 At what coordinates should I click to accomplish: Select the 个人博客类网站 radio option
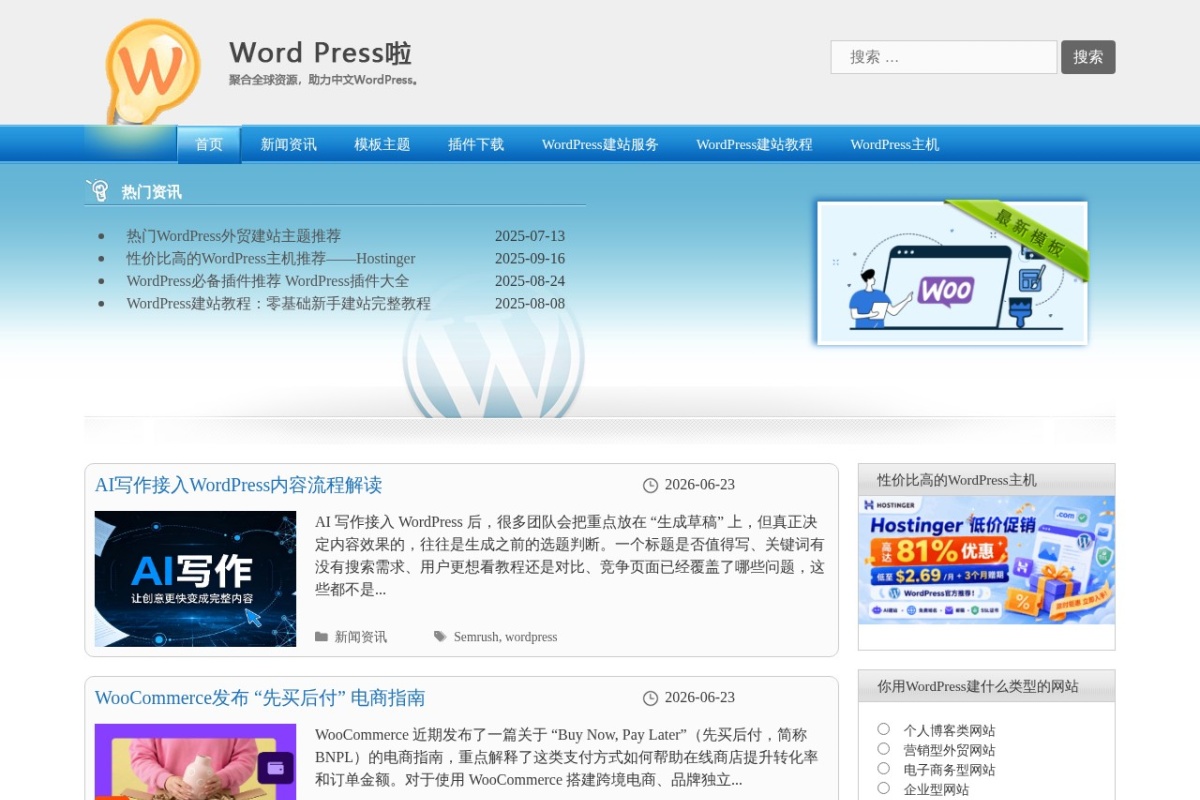coord(883,729)
